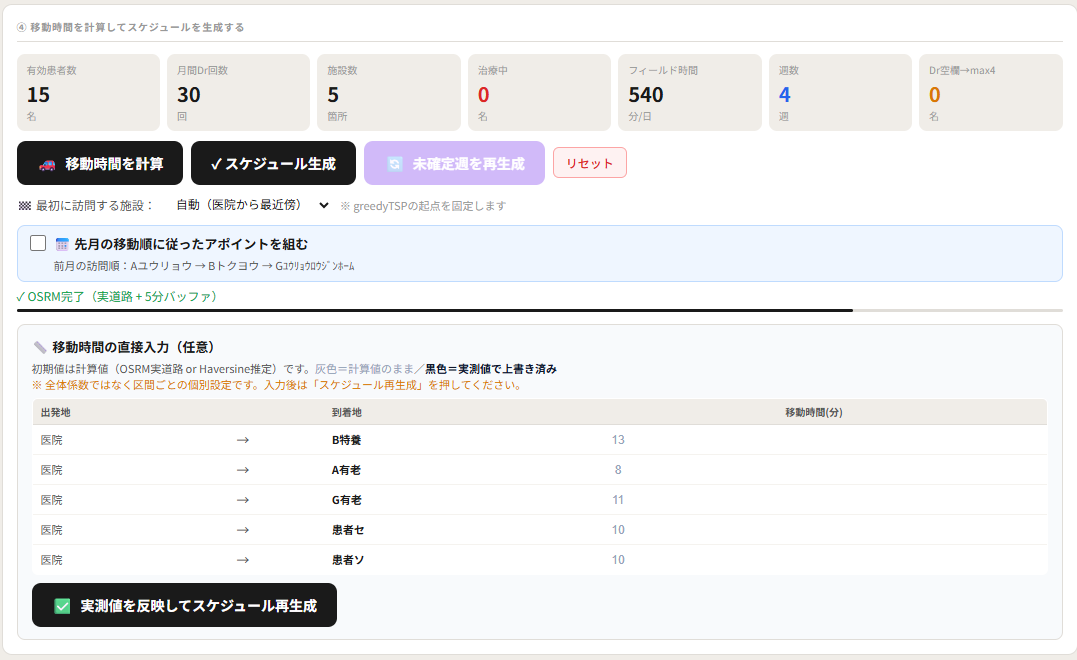Click the pencil icon beside 移動時間の直接入力
Image resolution: width=1077 pixels, height=660 pixels.
[x=40, y=348]
